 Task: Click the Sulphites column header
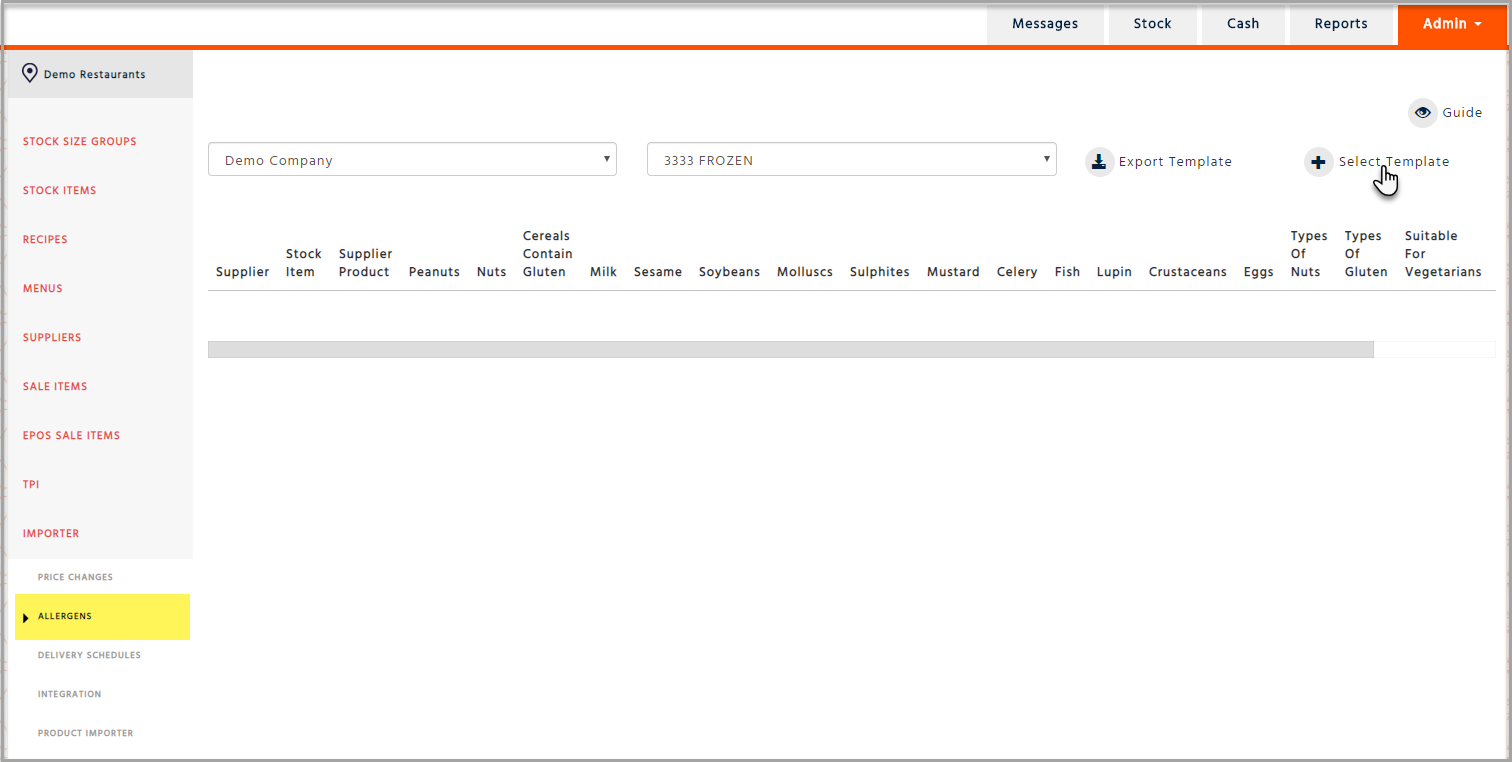pos(880,272)
